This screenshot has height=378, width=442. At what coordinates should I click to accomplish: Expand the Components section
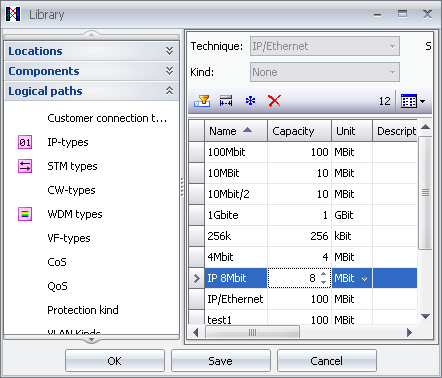[92, 71]
